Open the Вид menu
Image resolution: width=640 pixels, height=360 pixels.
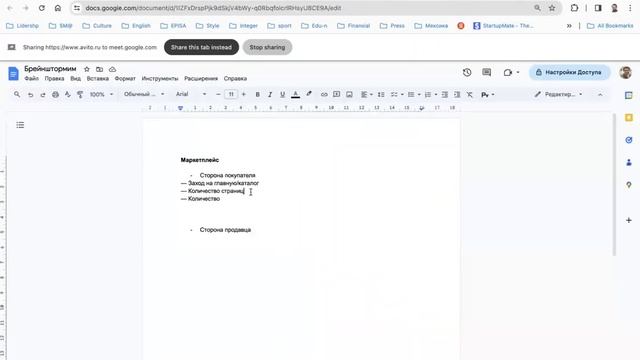point(76,78)
